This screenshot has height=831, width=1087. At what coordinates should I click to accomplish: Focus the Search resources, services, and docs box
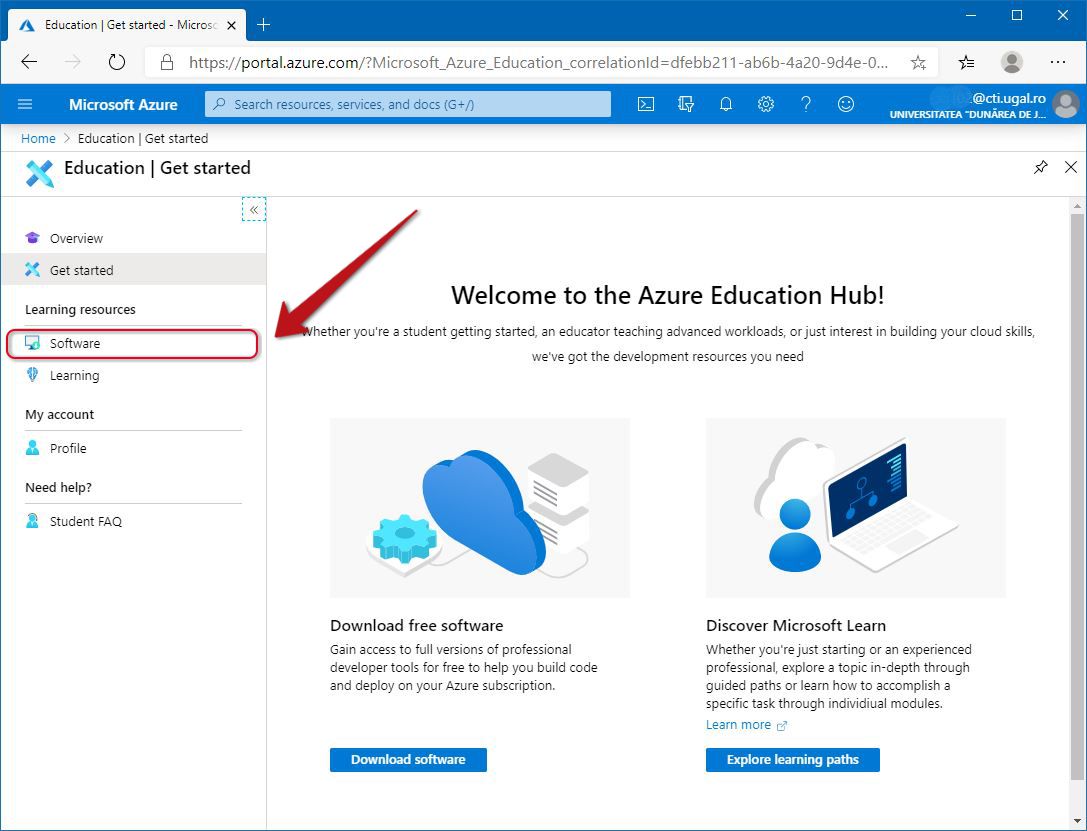click(408, 104)
